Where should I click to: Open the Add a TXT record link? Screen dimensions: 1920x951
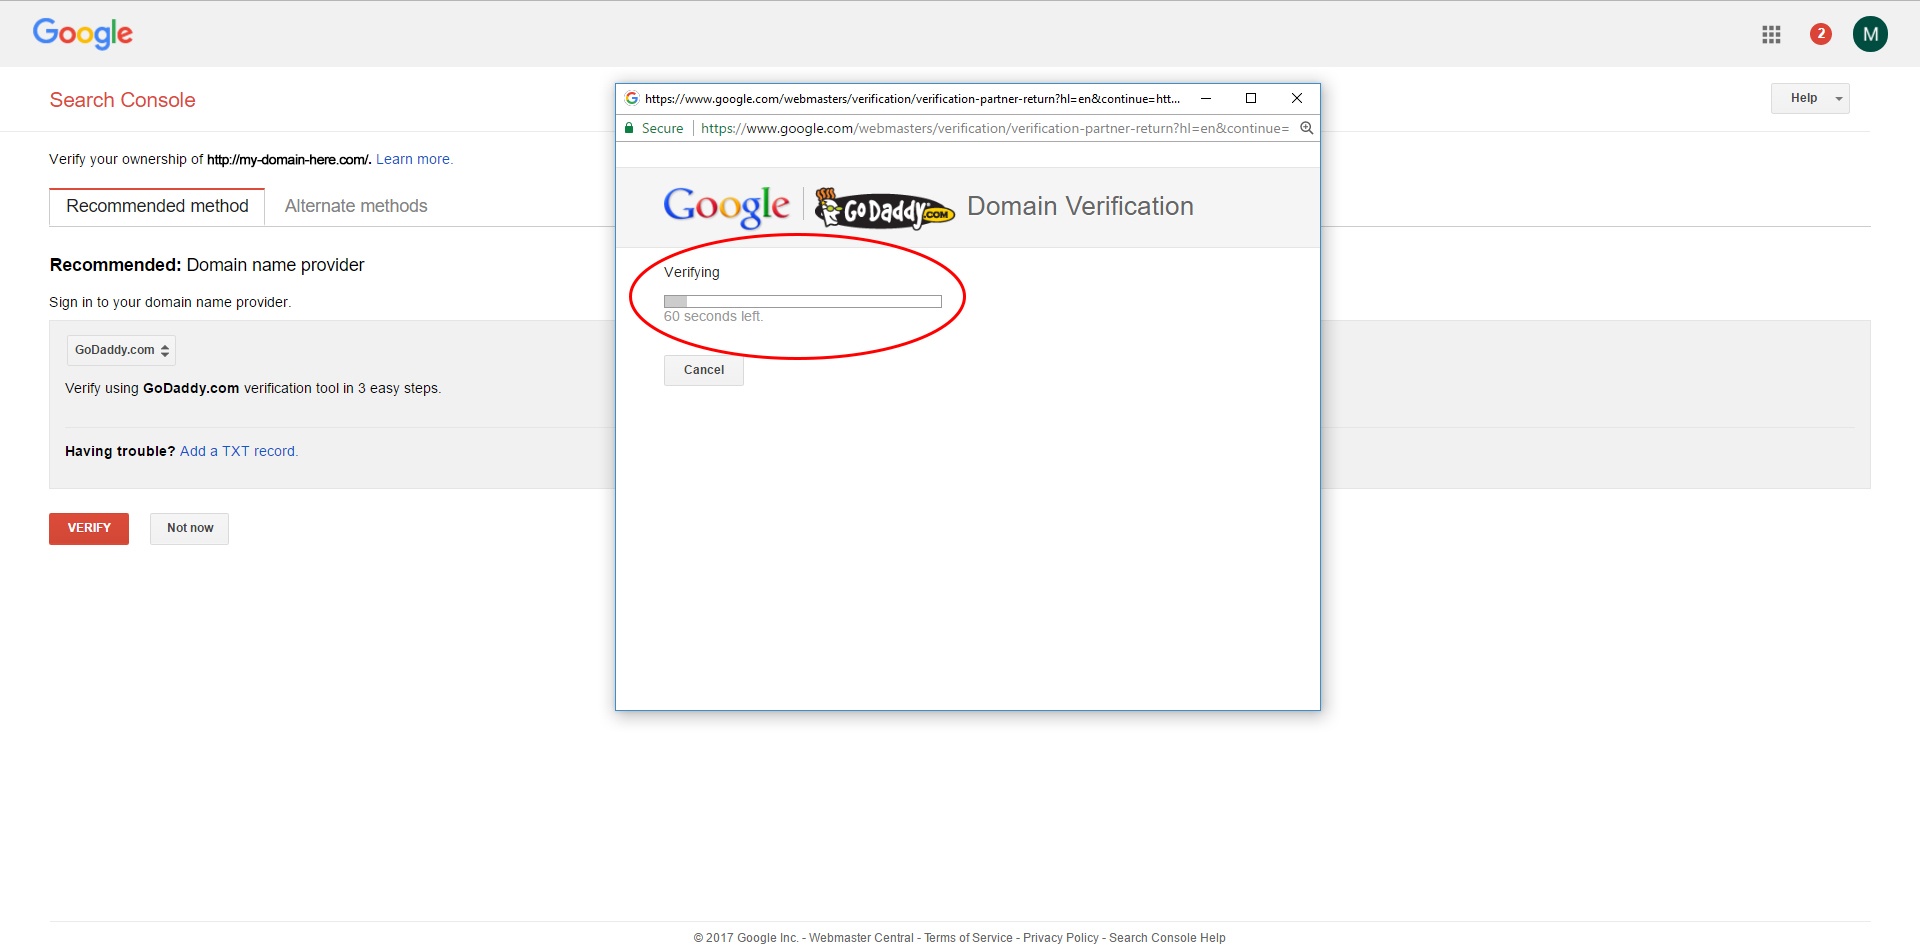pyautogui.click(x=239, y=451)
